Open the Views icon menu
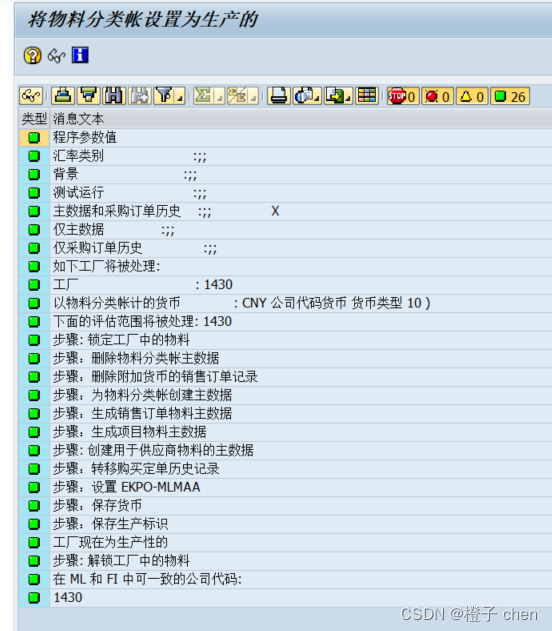552x631 pixels. [x=307, y=96]
